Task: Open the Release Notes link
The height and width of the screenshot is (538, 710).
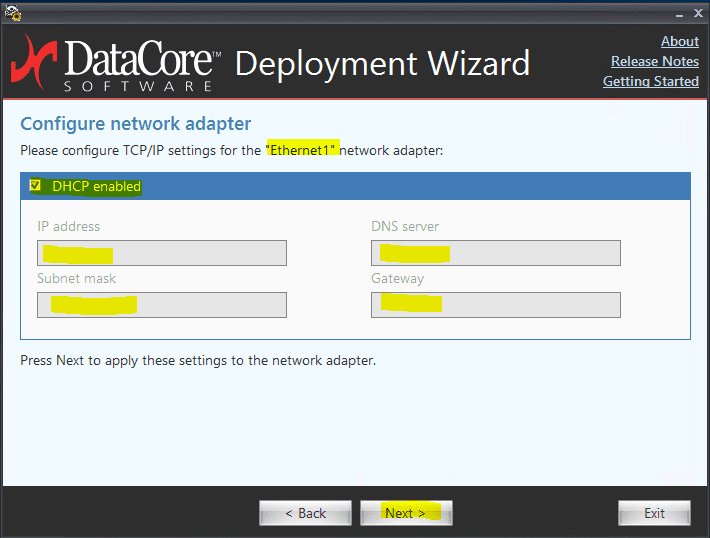Action: click(654, 61)
